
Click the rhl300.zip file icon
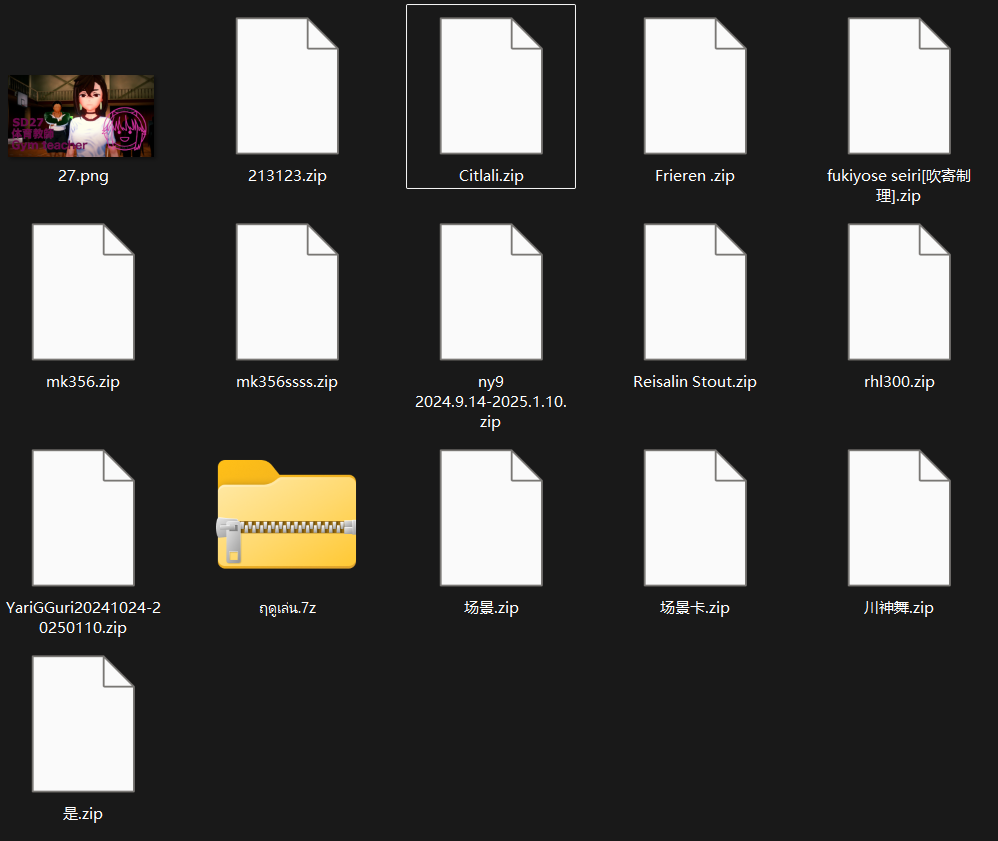[899, 291]
